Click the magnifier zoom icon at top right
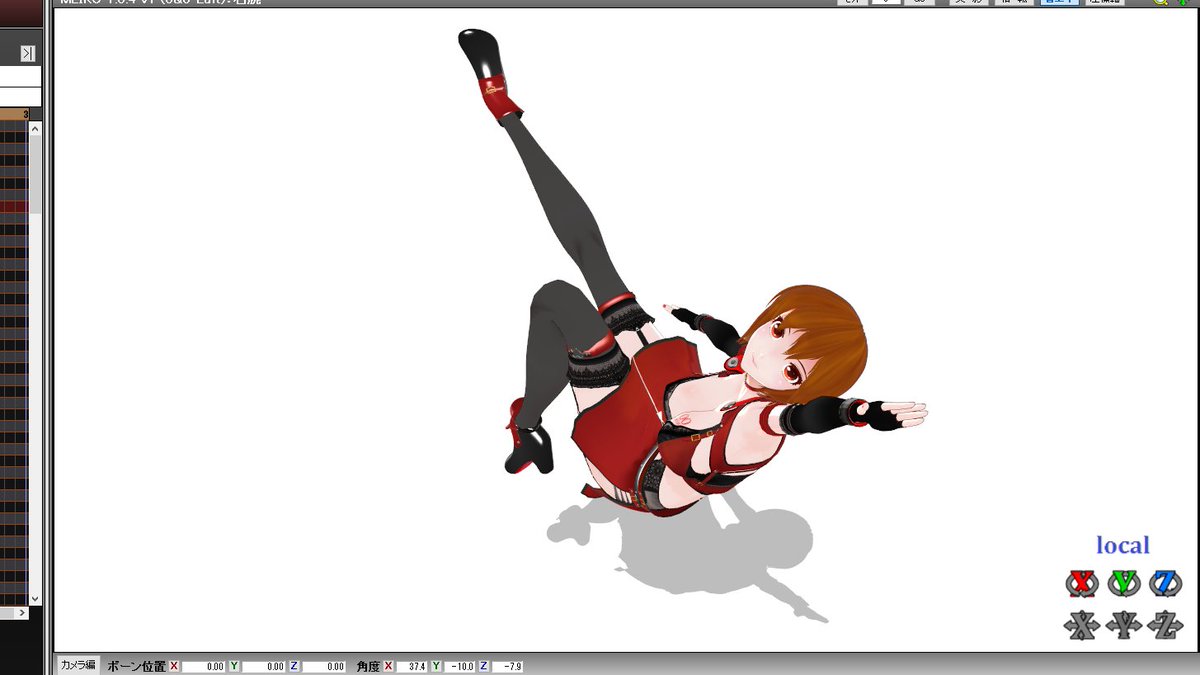Image resolution: width=1200 pixels, height=675 pixels. point(1160,3)
